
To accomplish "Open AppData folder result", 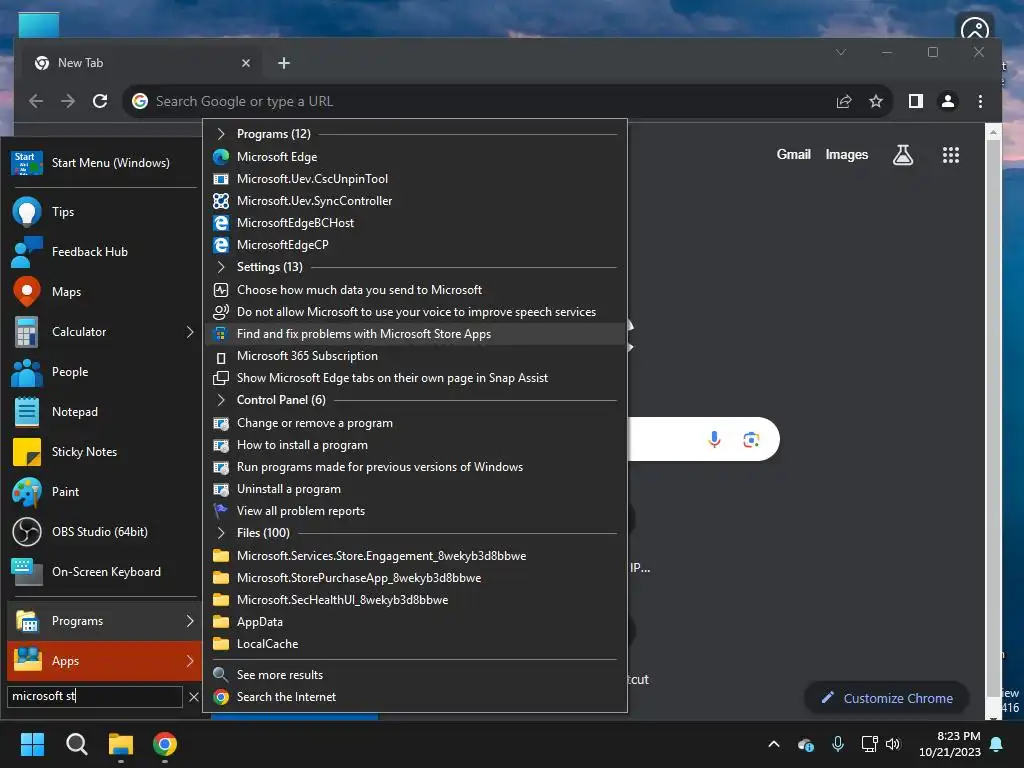I will (x=415, y=622).
